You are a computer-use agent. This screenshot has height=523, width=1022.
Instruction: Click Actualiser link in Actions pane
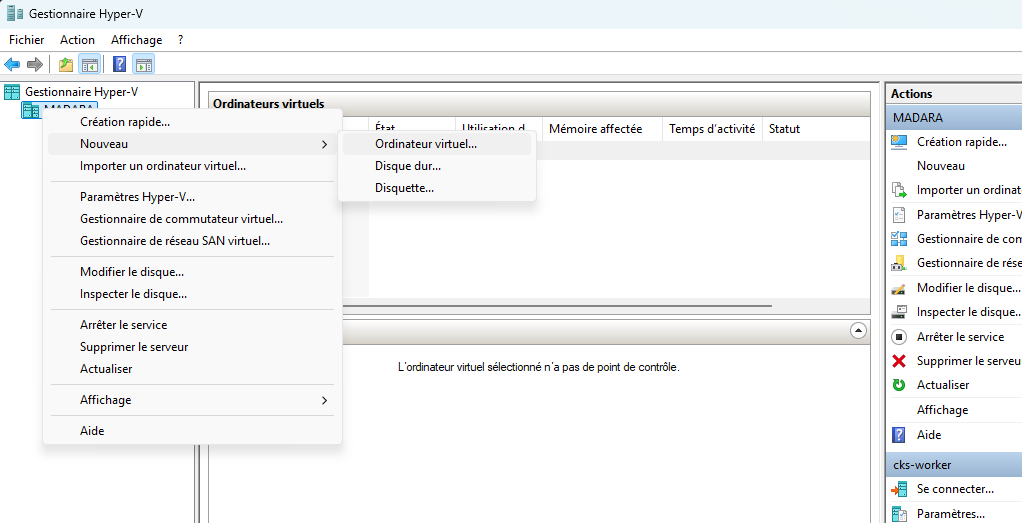pyautogui.click(x=942, y=385)
